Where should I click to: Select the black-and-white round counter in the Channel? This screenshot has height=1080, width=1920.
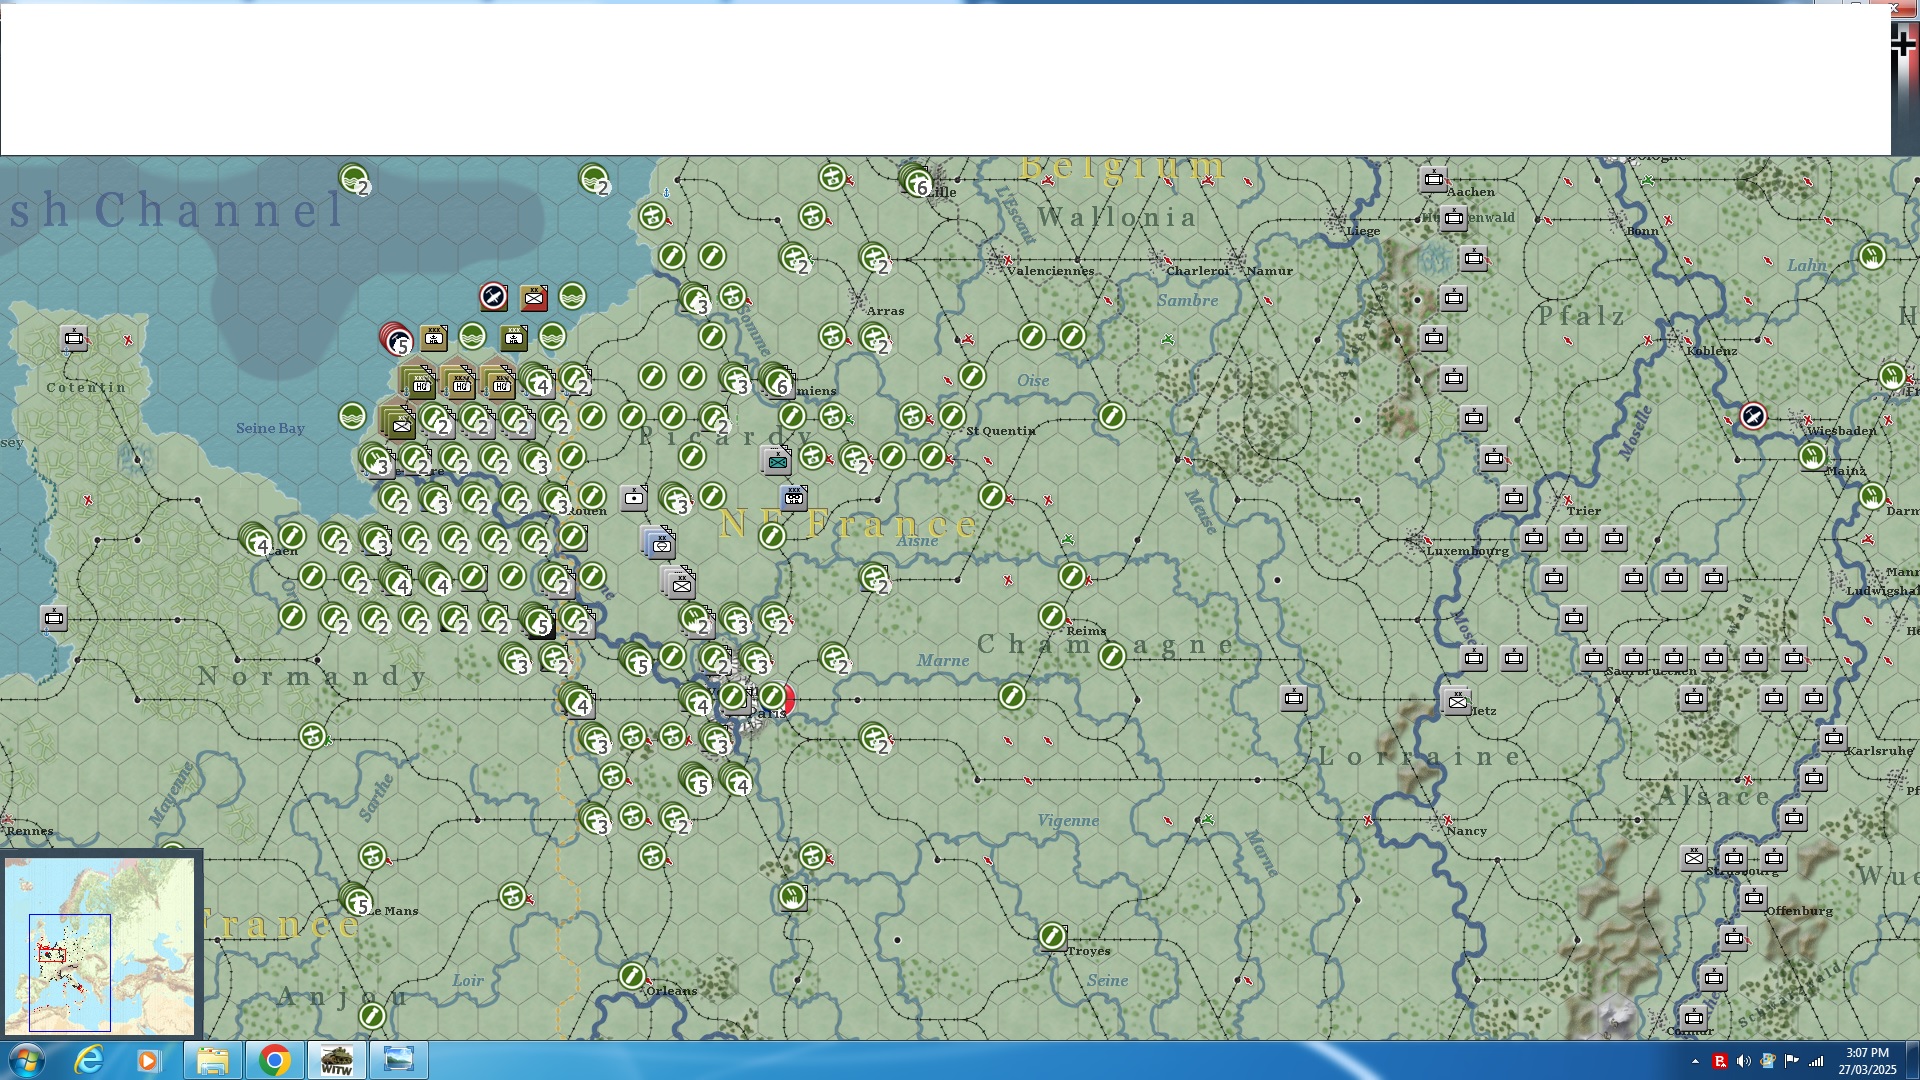[x=493, y=296]
